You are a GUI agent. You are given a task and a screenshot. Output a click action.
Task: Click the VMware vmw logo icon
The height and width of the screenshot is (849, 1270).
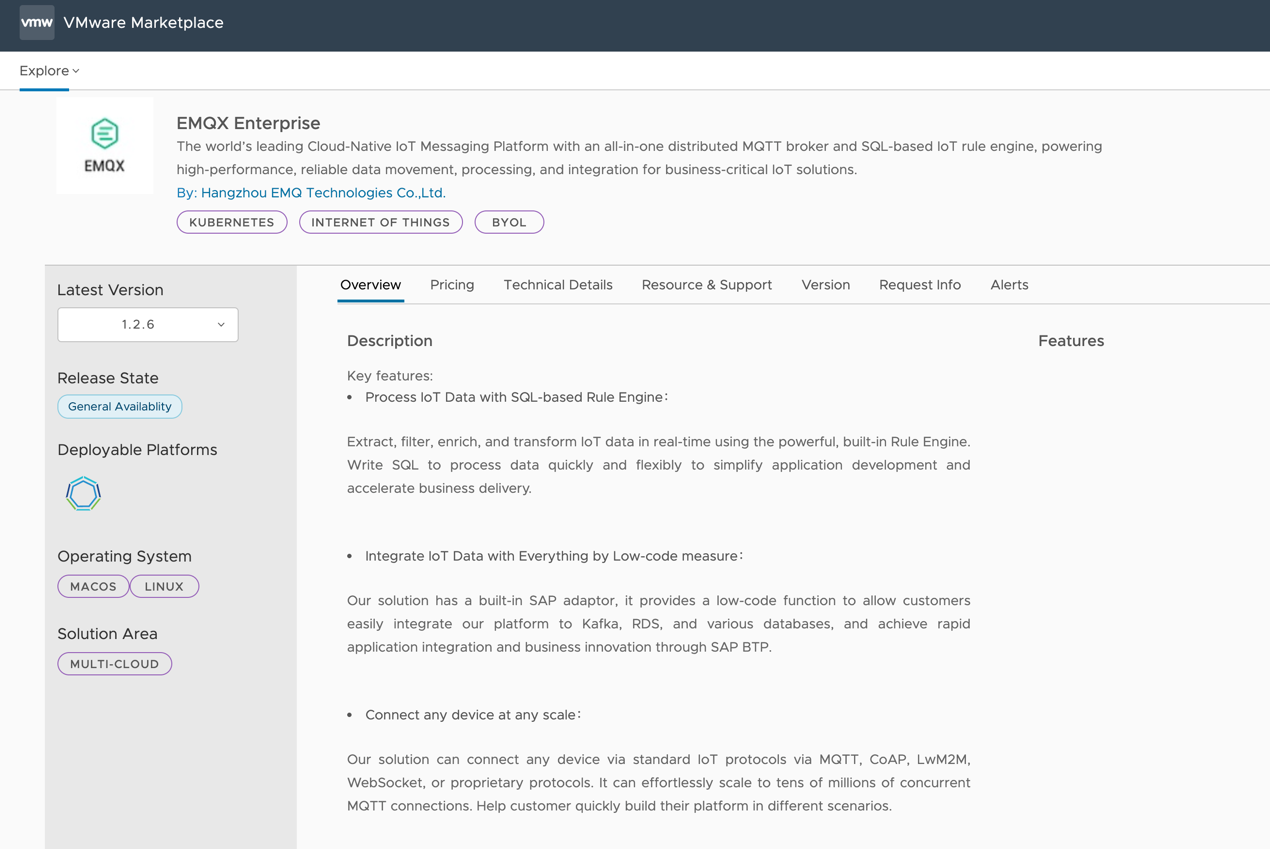pyautogui.click(x=37, y=22)
